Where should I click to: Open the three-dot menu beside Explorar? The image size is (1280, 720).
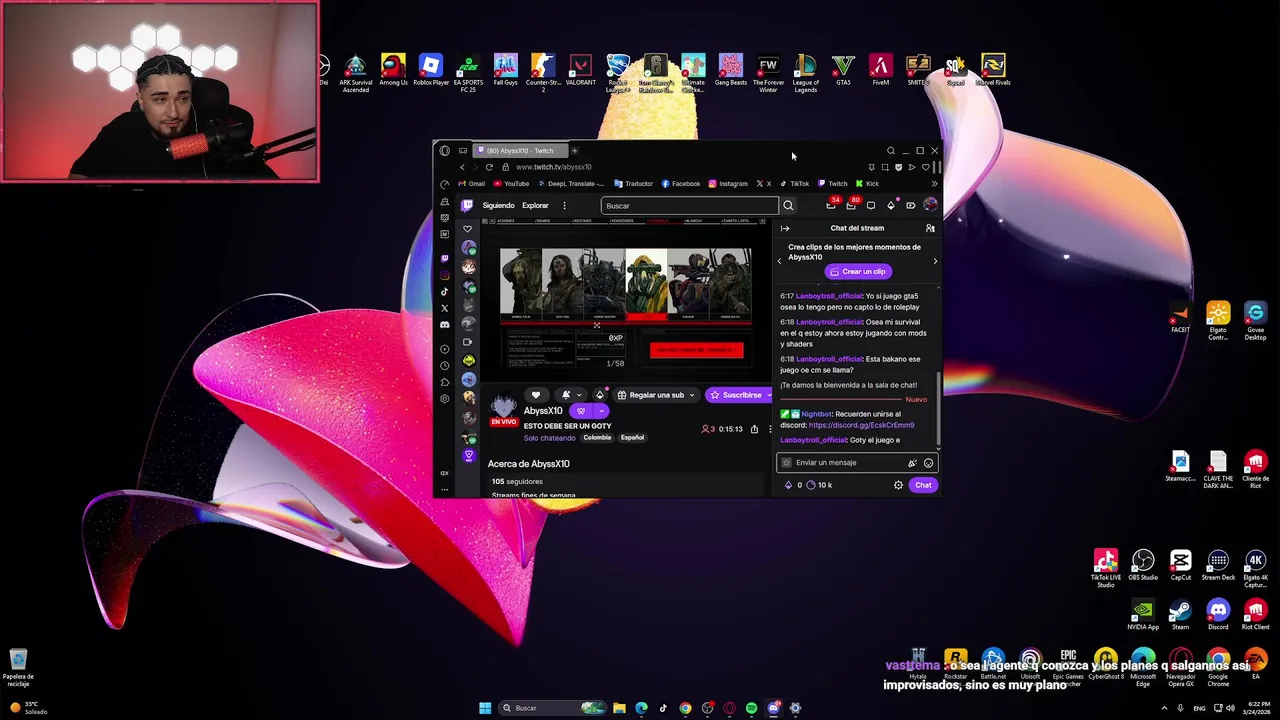pos(564,206)
